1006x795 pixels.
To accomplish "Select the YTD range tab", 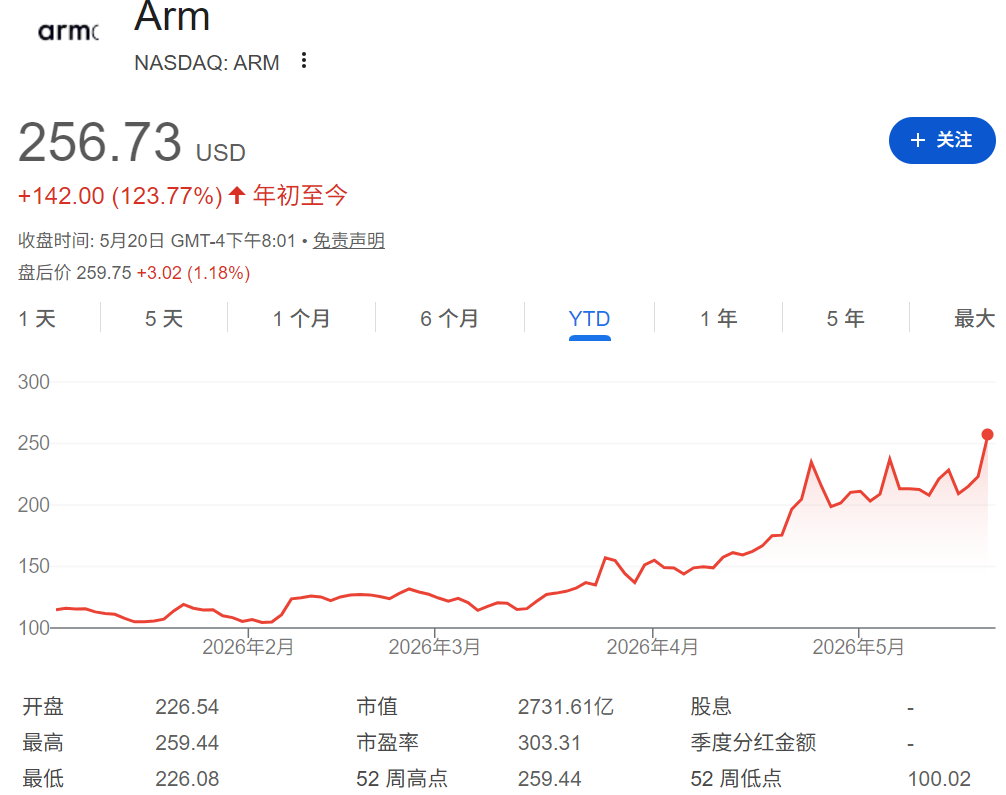I will point(589,318).
